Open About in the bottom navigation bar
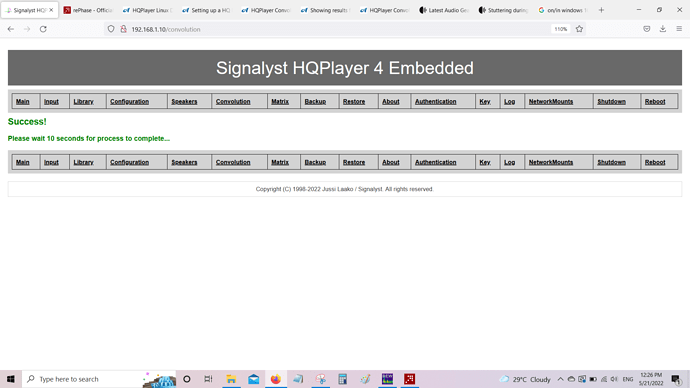Screen dimensions: 690x388 (390, 162)
